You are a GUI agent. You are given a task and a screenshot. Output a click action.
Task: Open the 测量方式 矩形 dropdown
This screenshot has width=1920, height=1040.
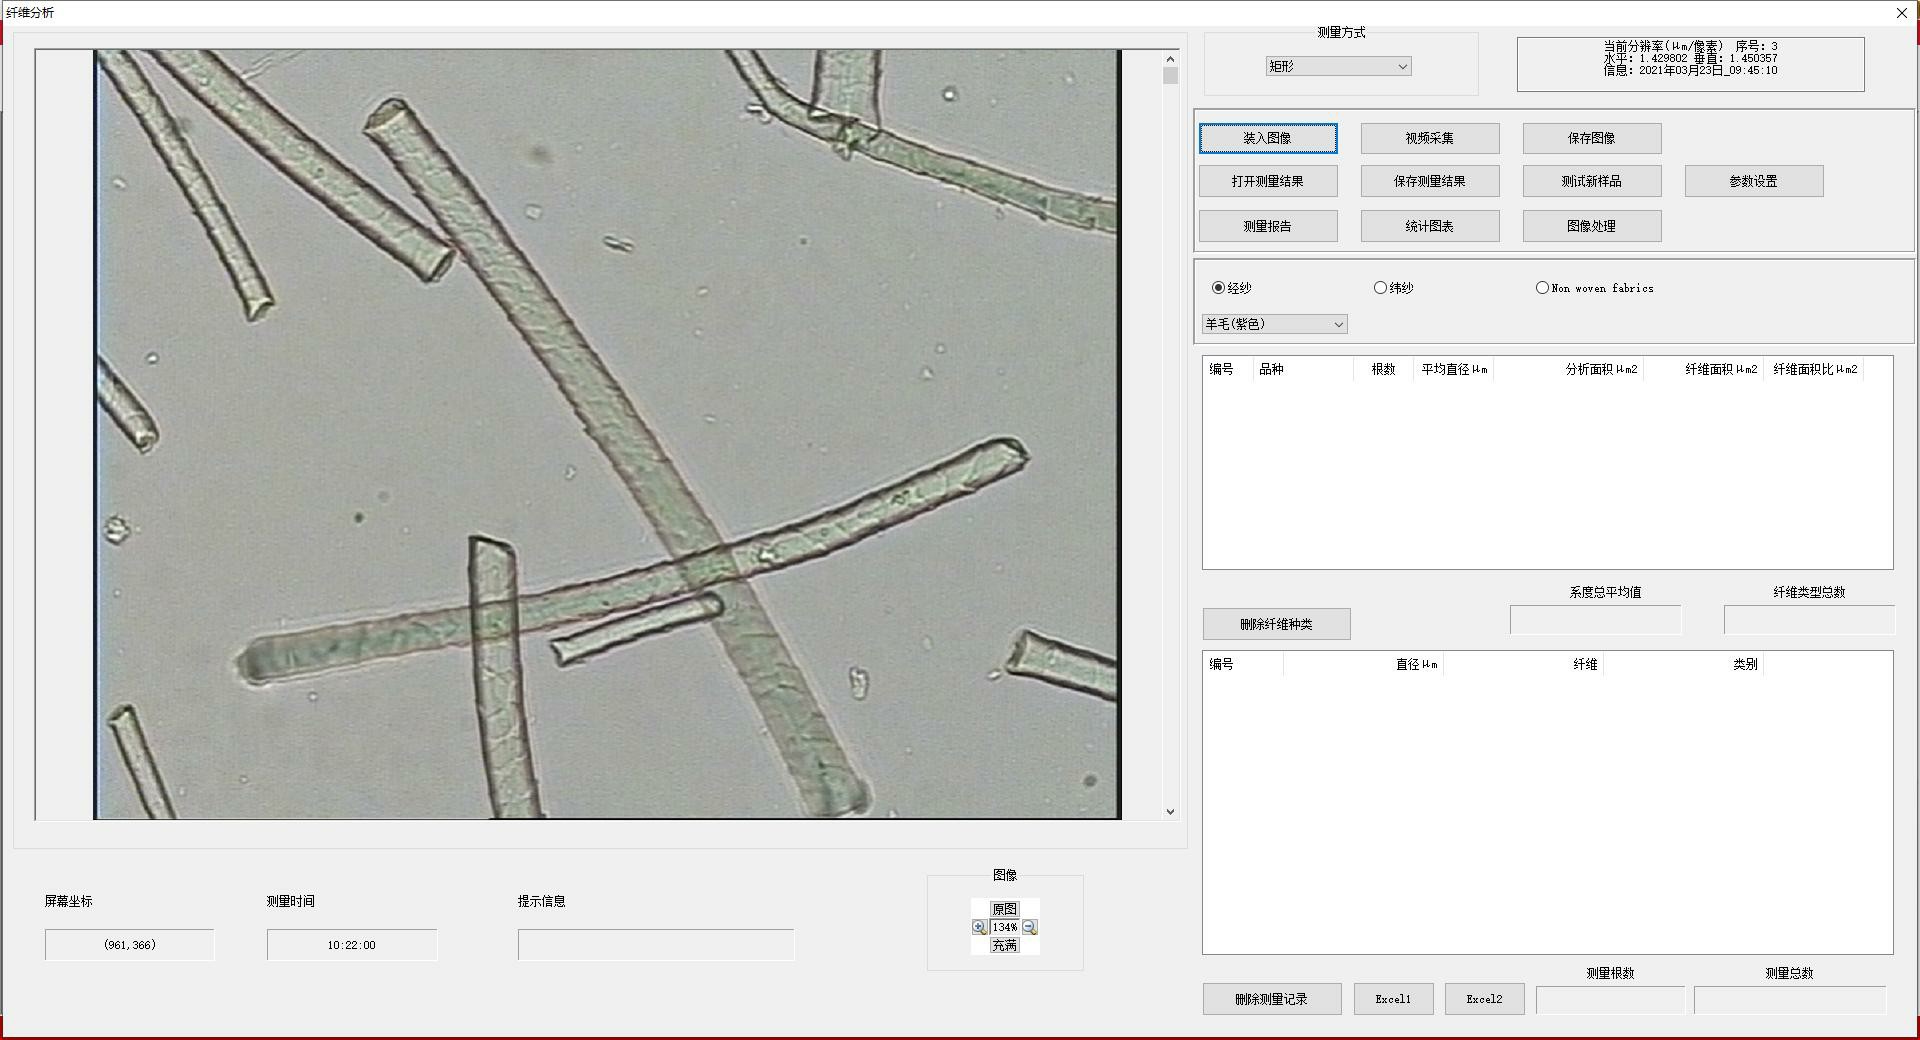click(1338, 66)
